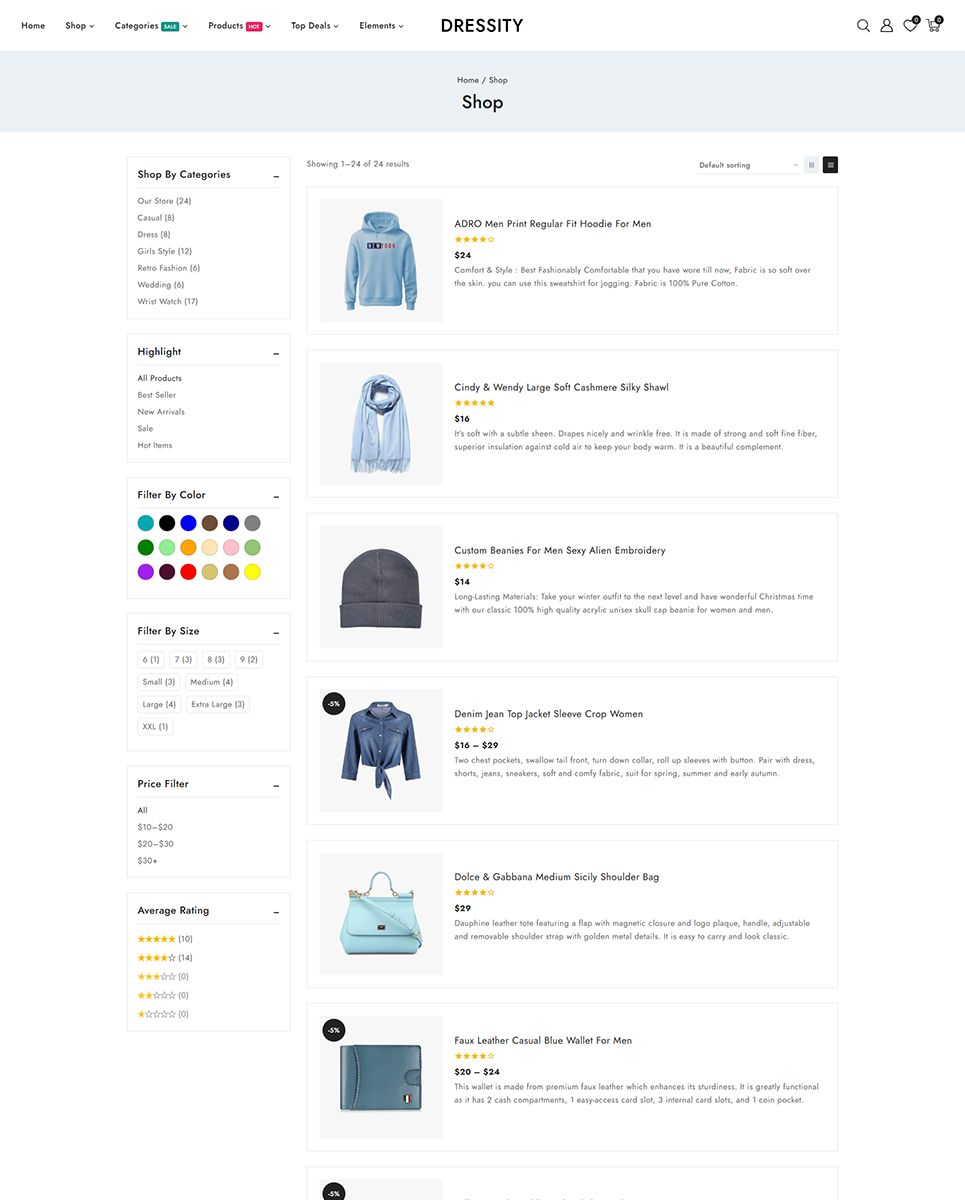Open the Elements menu
The image size is (965, 1200).
(x=381, y=26)
